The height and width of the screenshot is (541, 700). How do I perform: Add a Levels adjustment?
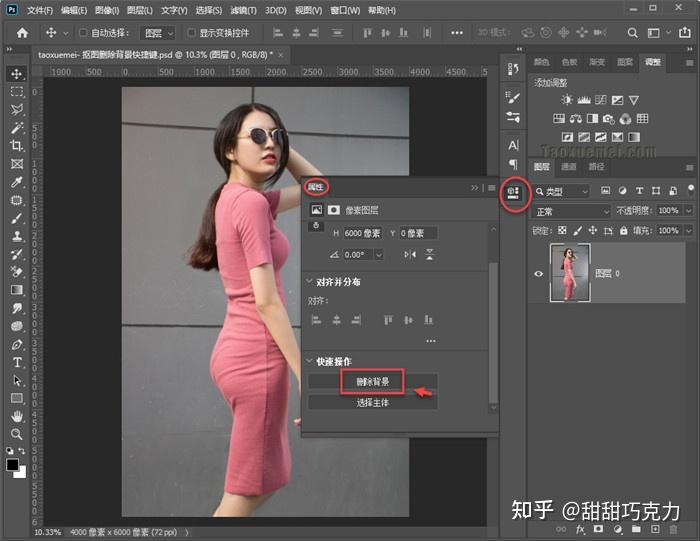pyautogui.click(x=583, y=100)
